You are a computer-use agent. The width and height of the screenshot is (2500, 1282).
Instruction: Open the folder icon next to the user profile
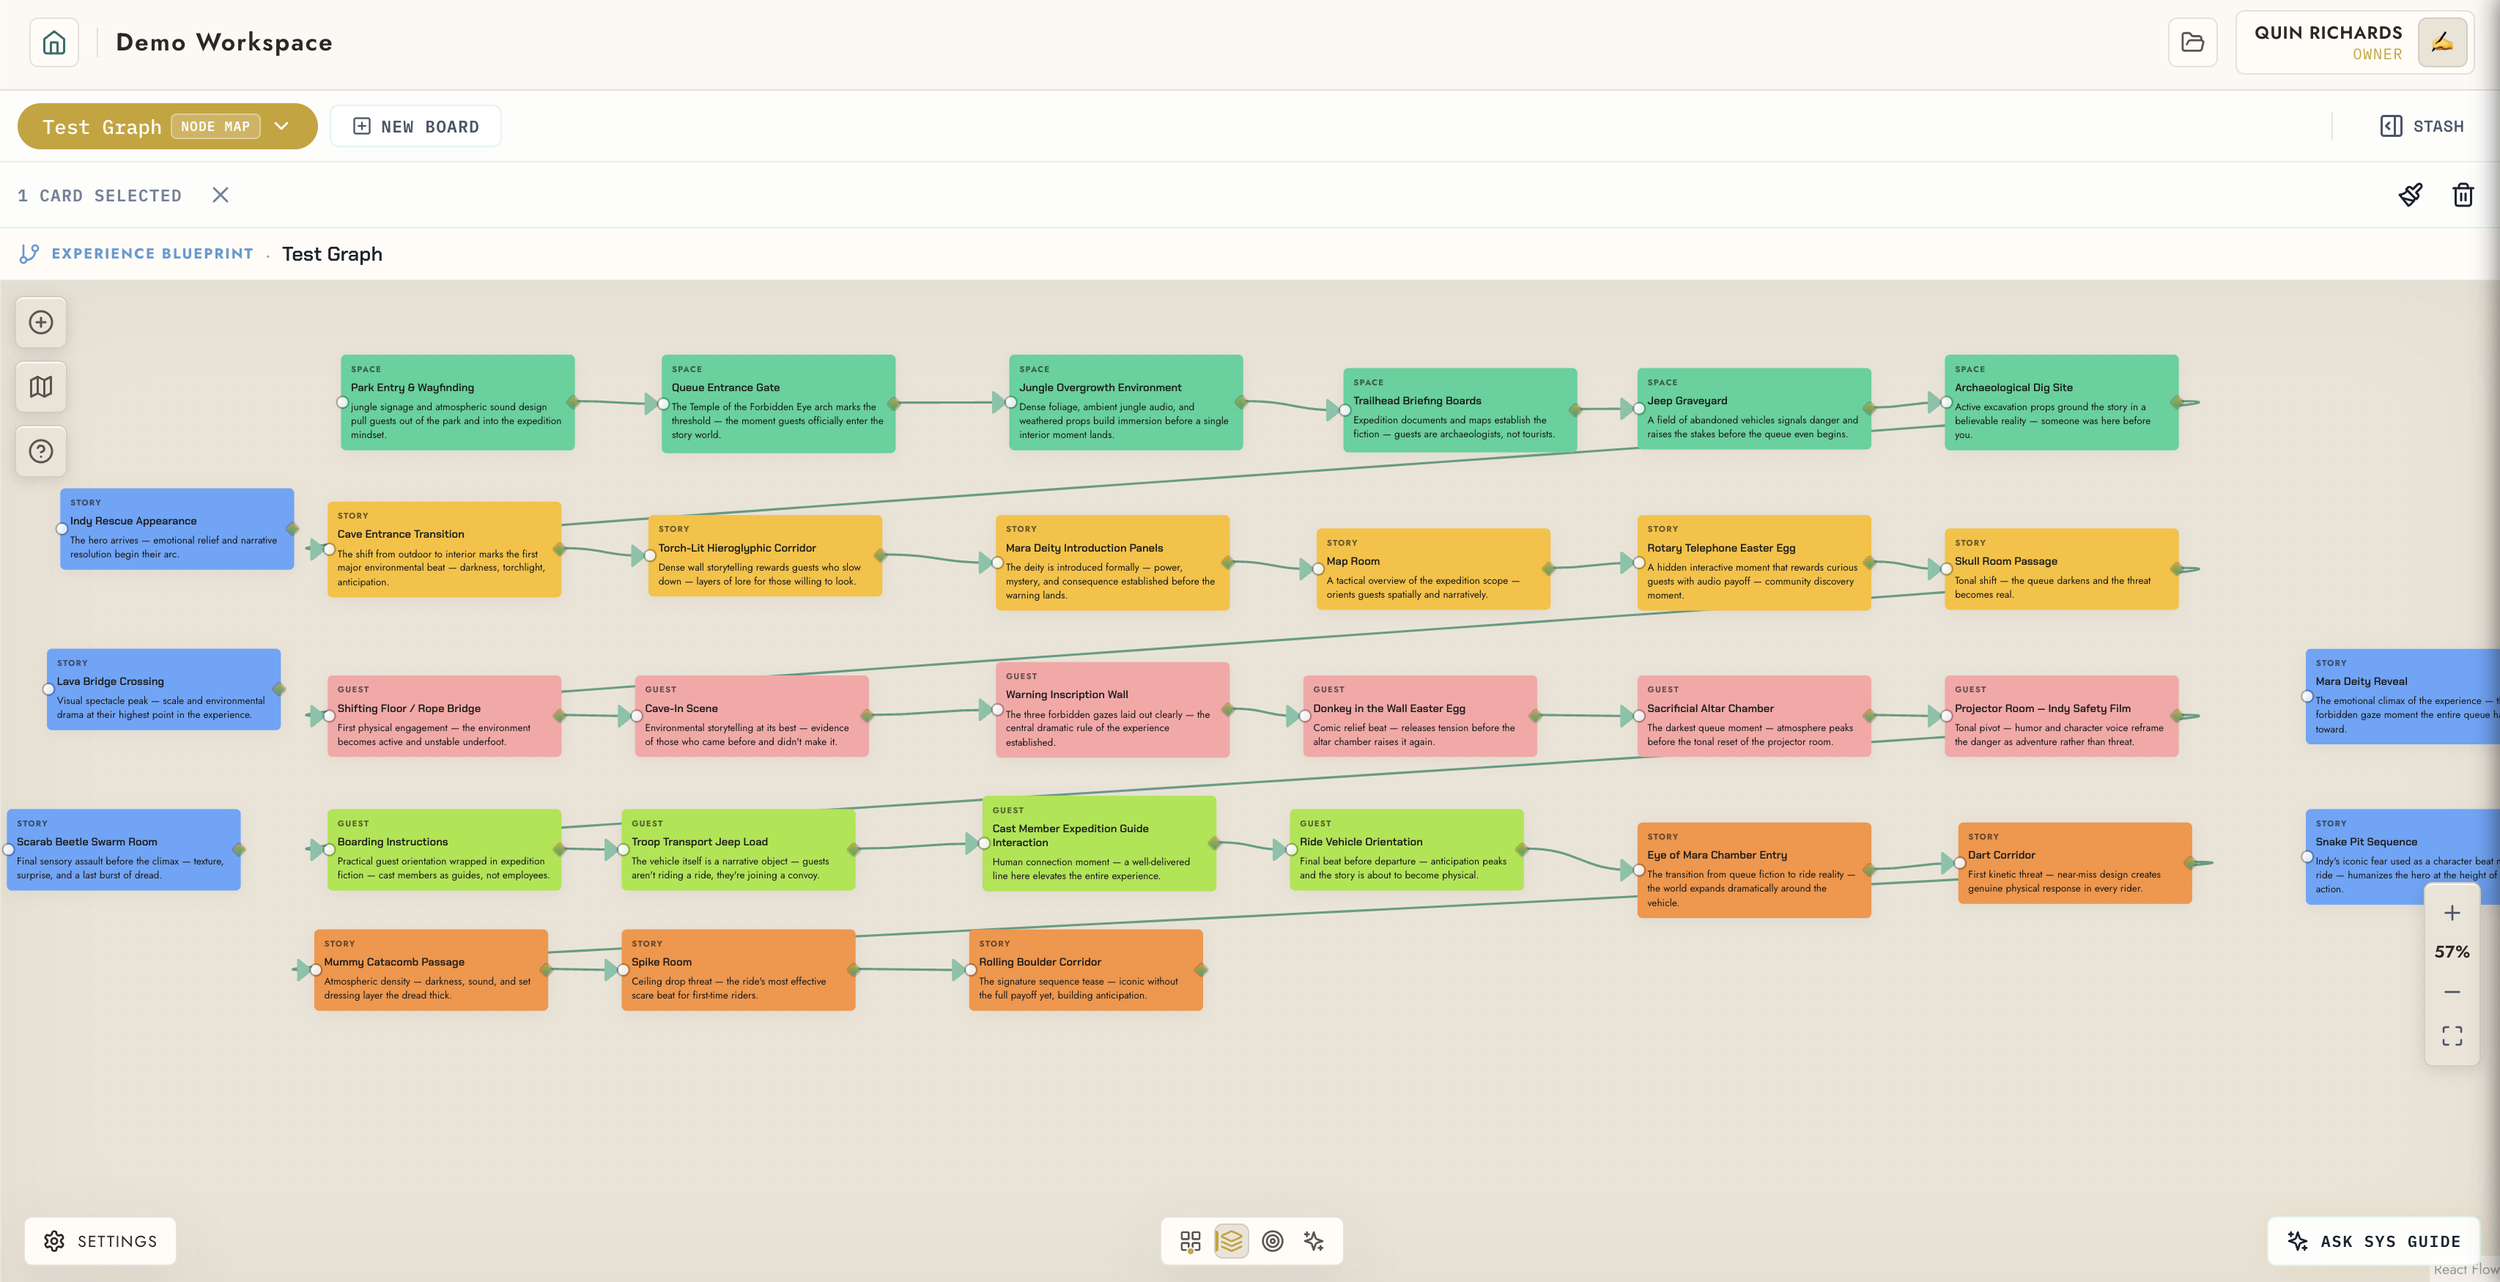[x=2192, y=42]
